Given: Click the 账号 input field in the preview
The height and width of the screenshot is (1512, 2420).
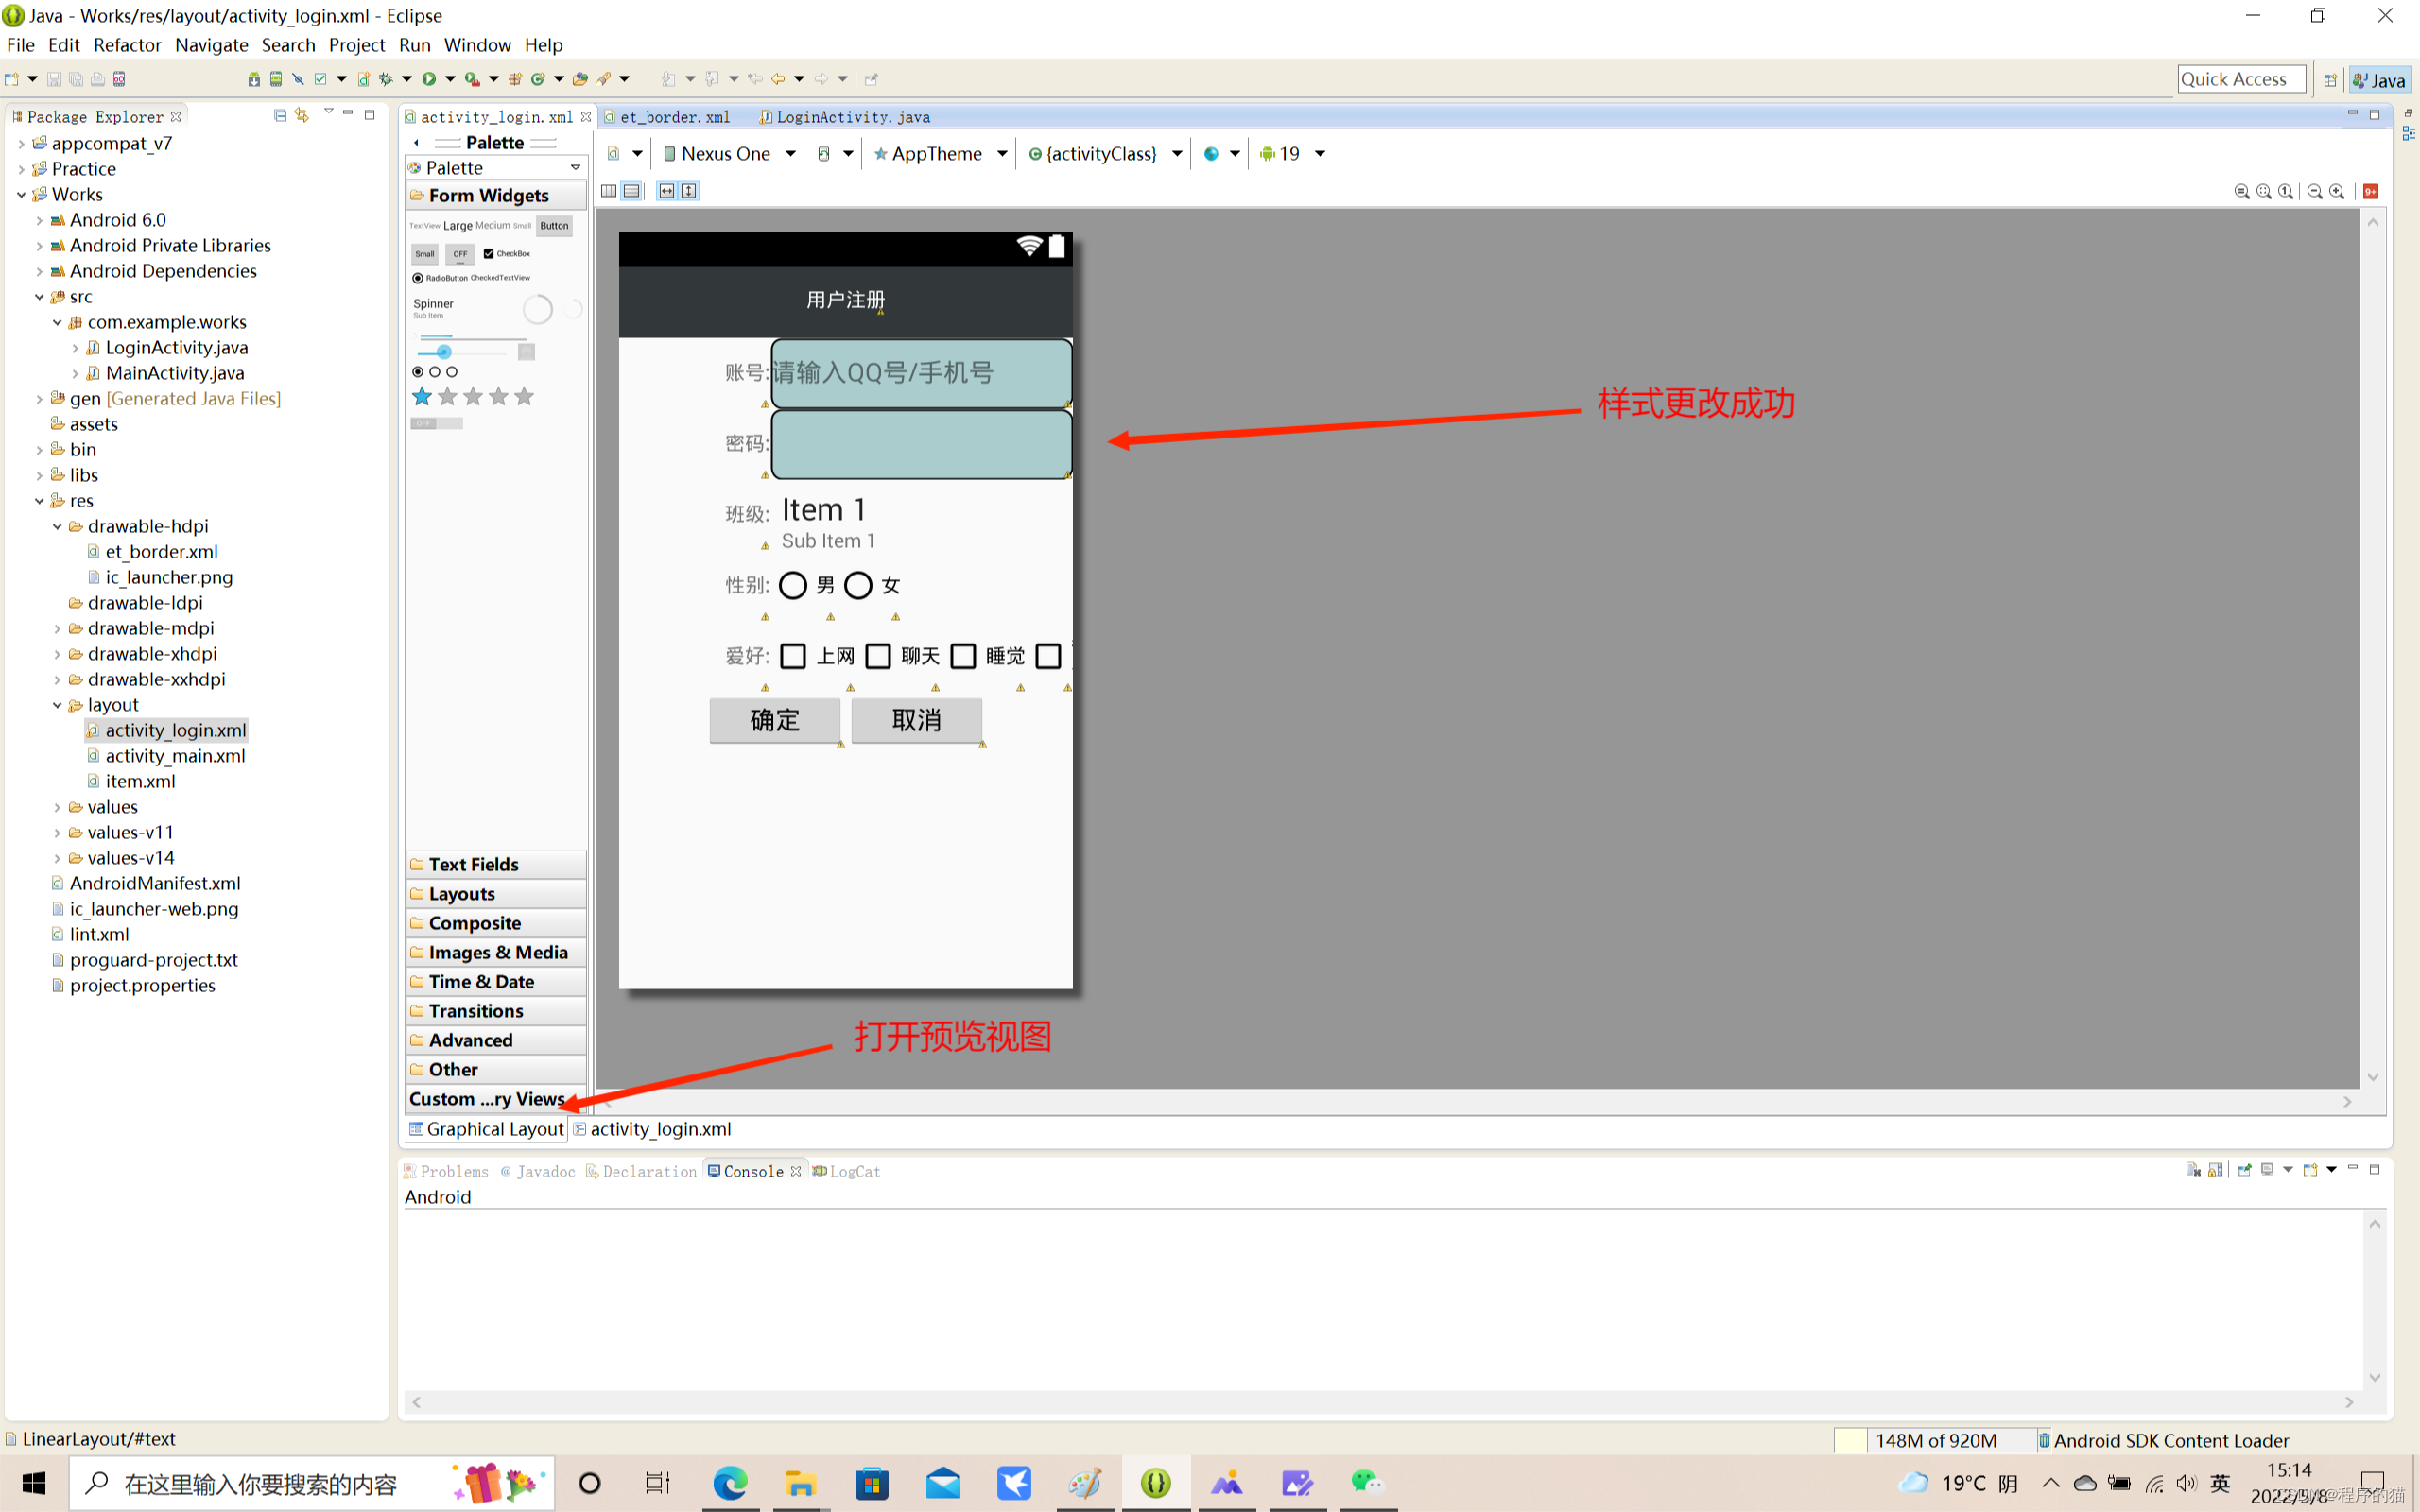Looking at the screenshot, I should (x=920, y=373).
